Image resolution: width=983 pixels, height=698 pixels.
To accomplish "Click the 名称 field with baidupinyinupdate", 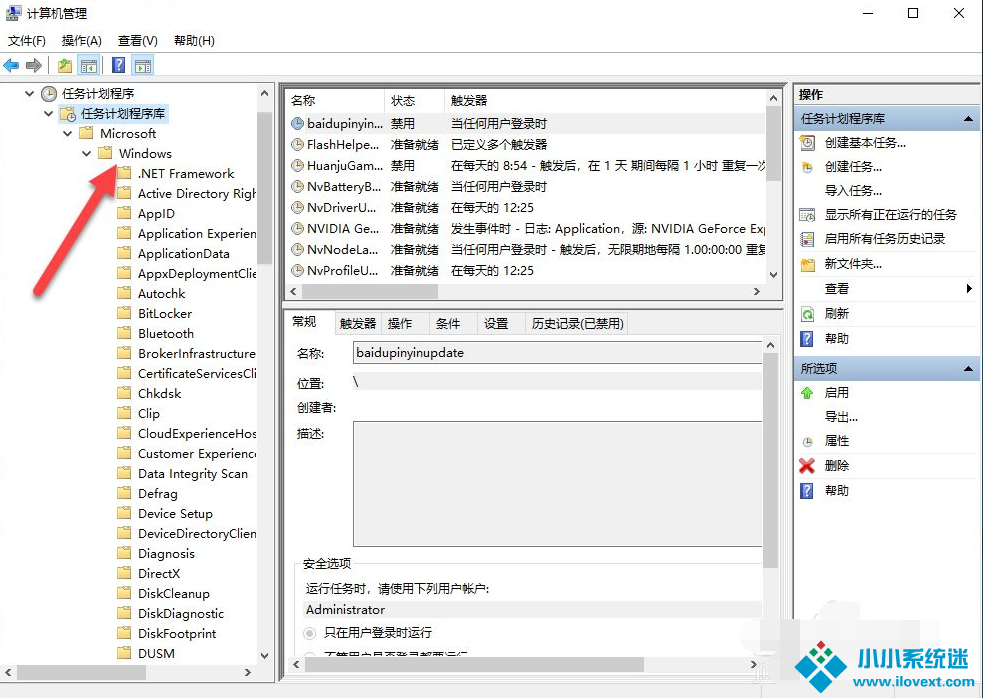I will [x=557, y=353].
